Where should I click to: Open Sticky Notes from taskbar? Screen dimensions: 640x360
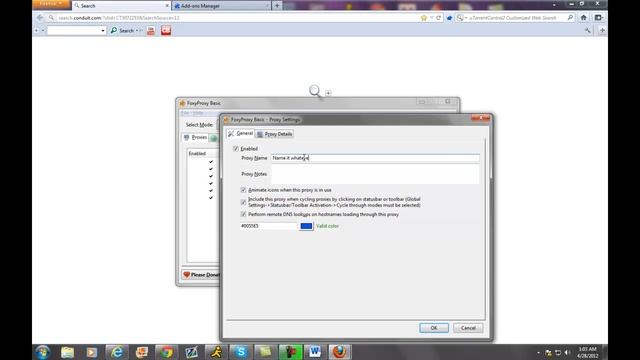tap(265, 352)
